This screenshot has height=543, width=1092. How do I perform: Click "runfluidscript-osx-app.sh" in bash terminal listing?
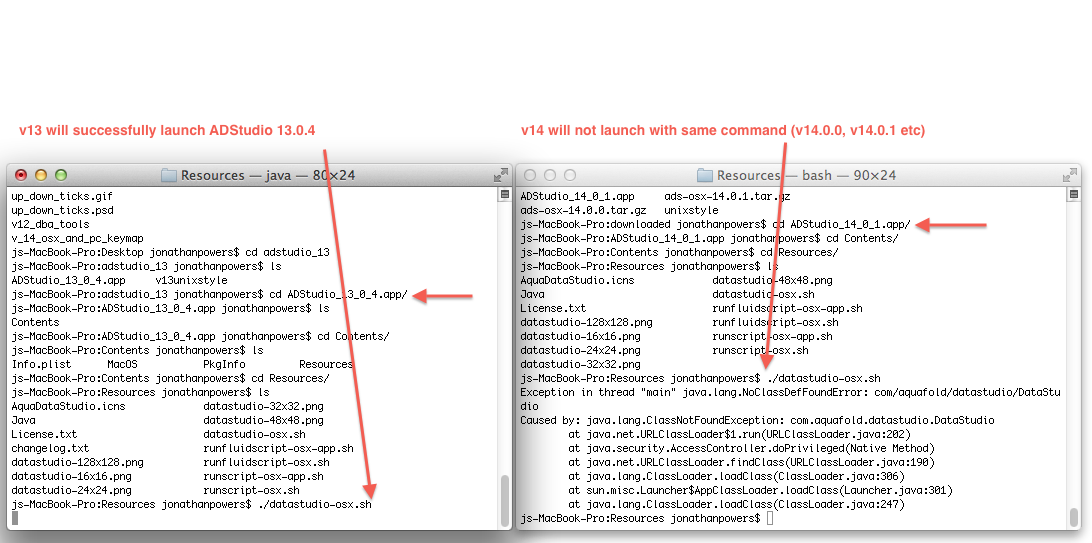[x=788, y=308]
